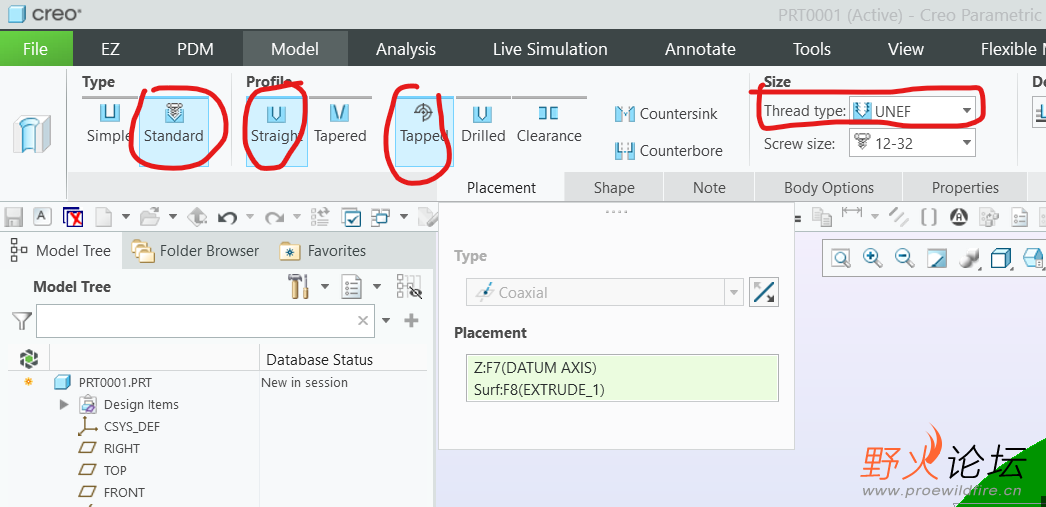
Task: Click the Zoom Out magnifier icon
Action: tap(904, 259)
